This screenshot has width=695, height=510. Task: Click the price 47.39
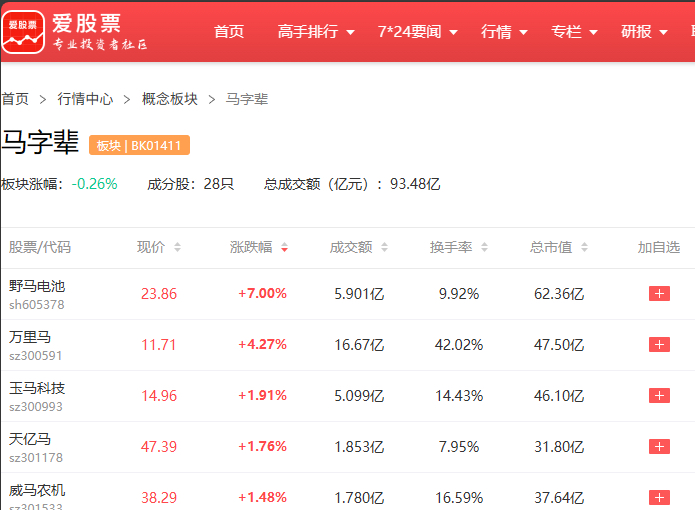tap(159, 447)
